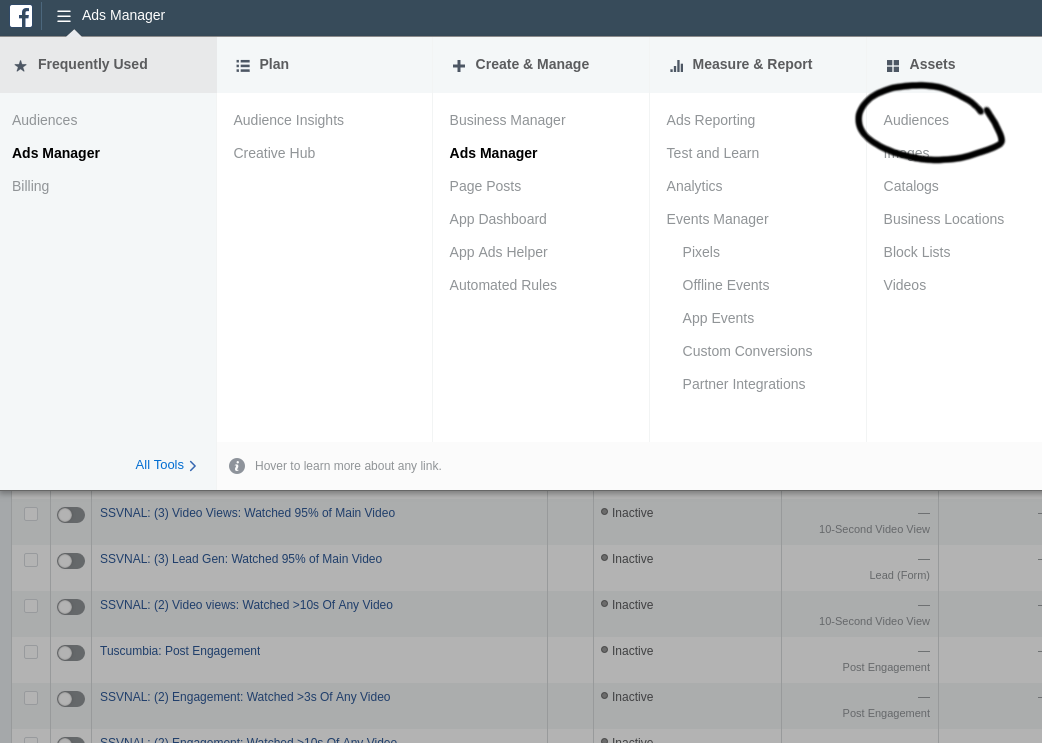
Task: Click the Frequently Used star icon
Action: point(20,66)
